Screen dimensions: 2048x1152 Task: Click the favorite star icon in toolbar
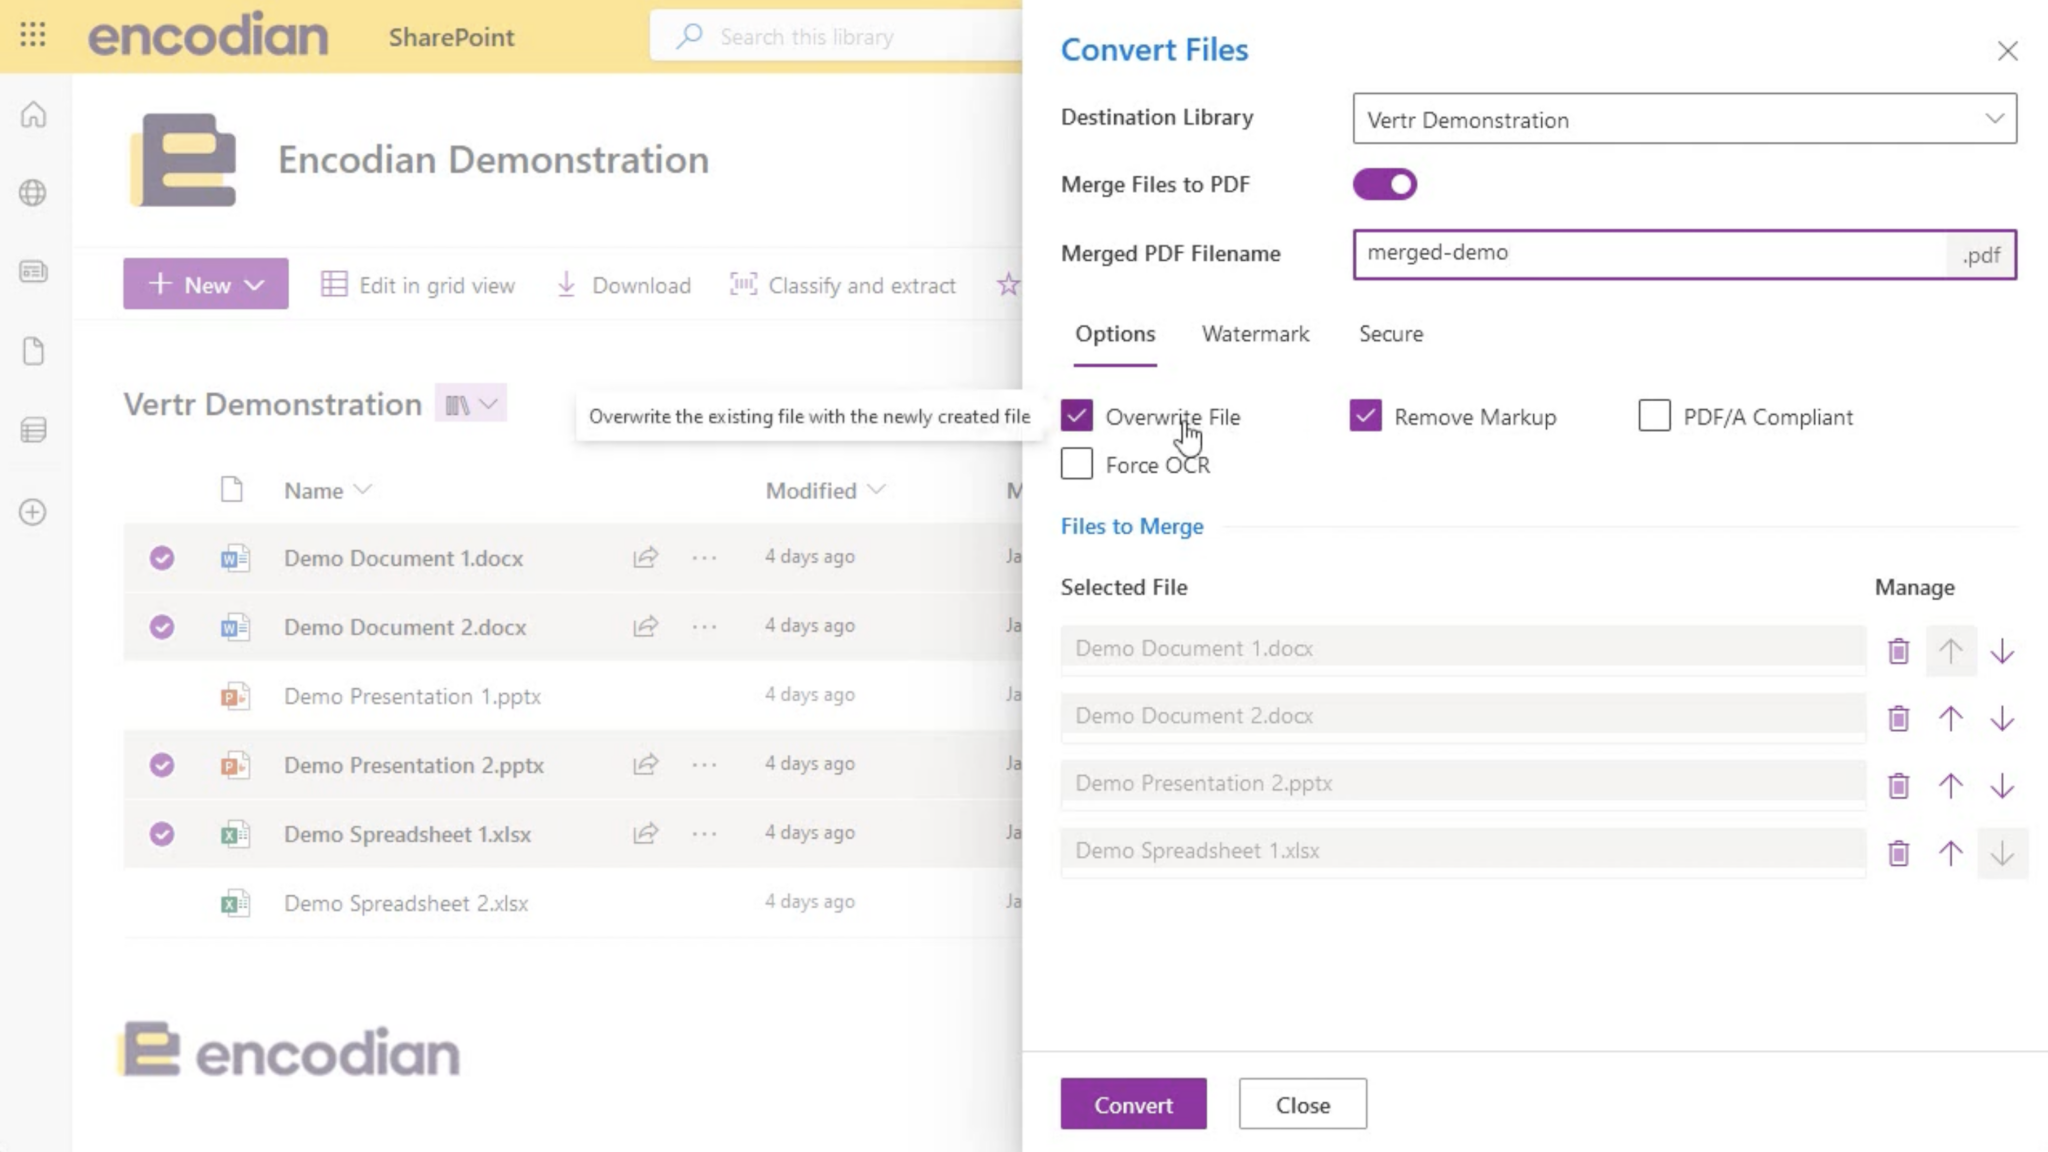[x=1008, y=285]
